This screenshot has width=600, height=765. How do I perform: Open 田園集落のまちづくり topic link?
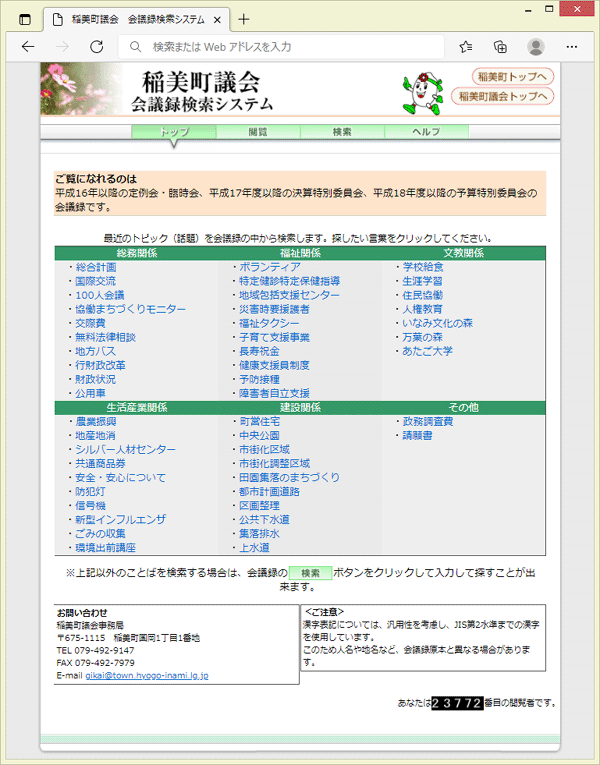[x=289, y=478]
